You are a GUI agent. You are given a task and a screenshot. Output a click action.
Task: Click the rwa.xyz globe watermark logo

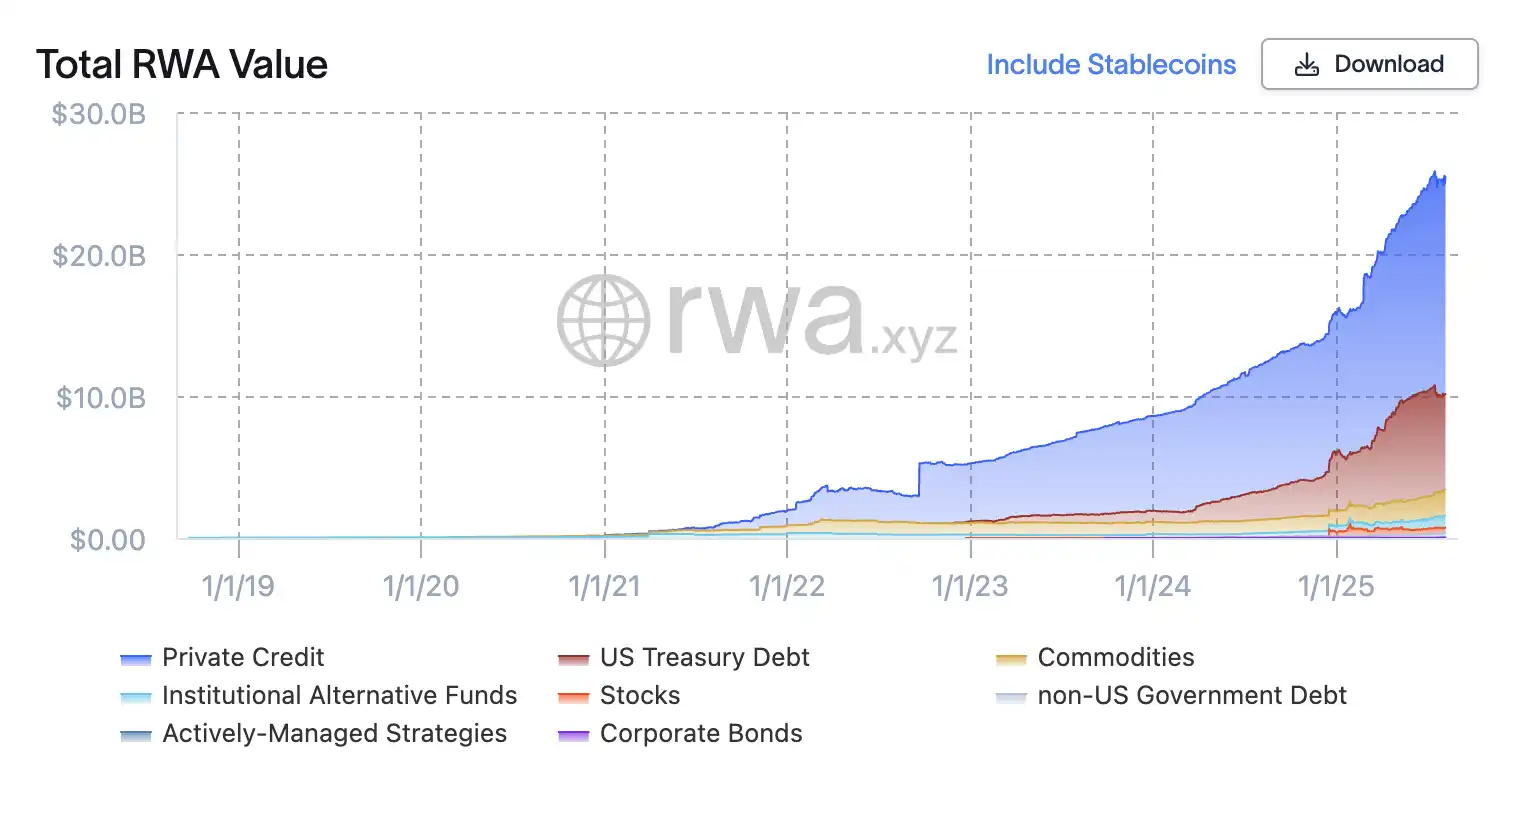[603, 320]
